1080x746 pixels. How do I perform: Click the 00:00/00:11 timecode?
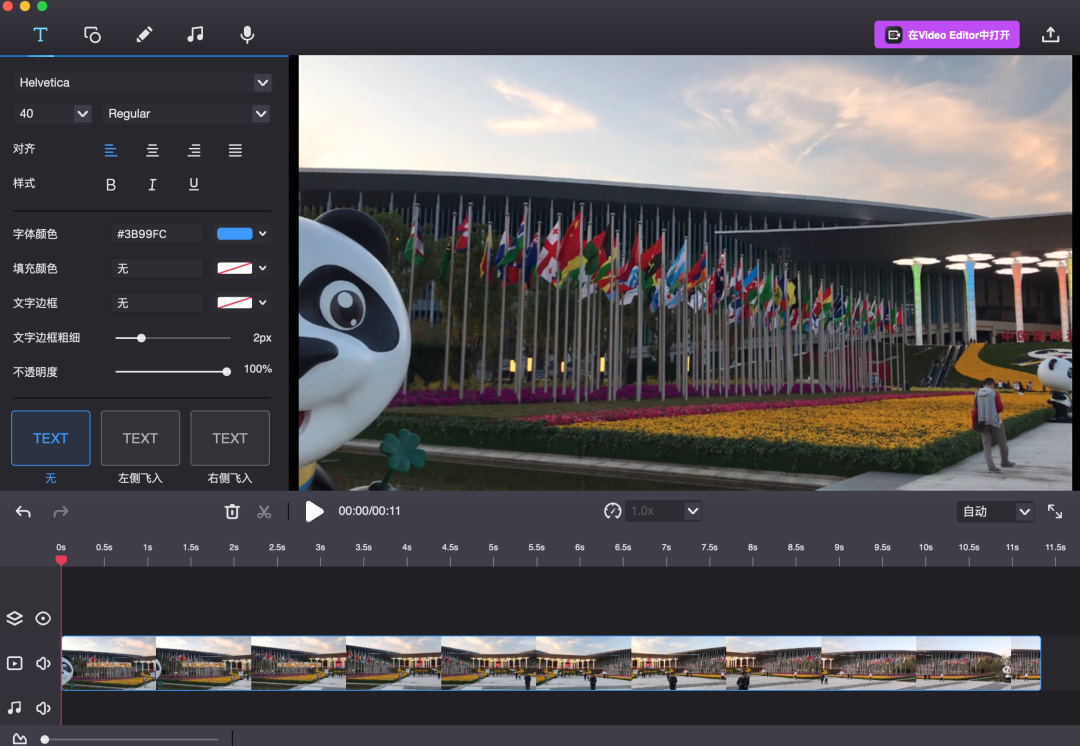pyautogui.click(x=369, y=511)
